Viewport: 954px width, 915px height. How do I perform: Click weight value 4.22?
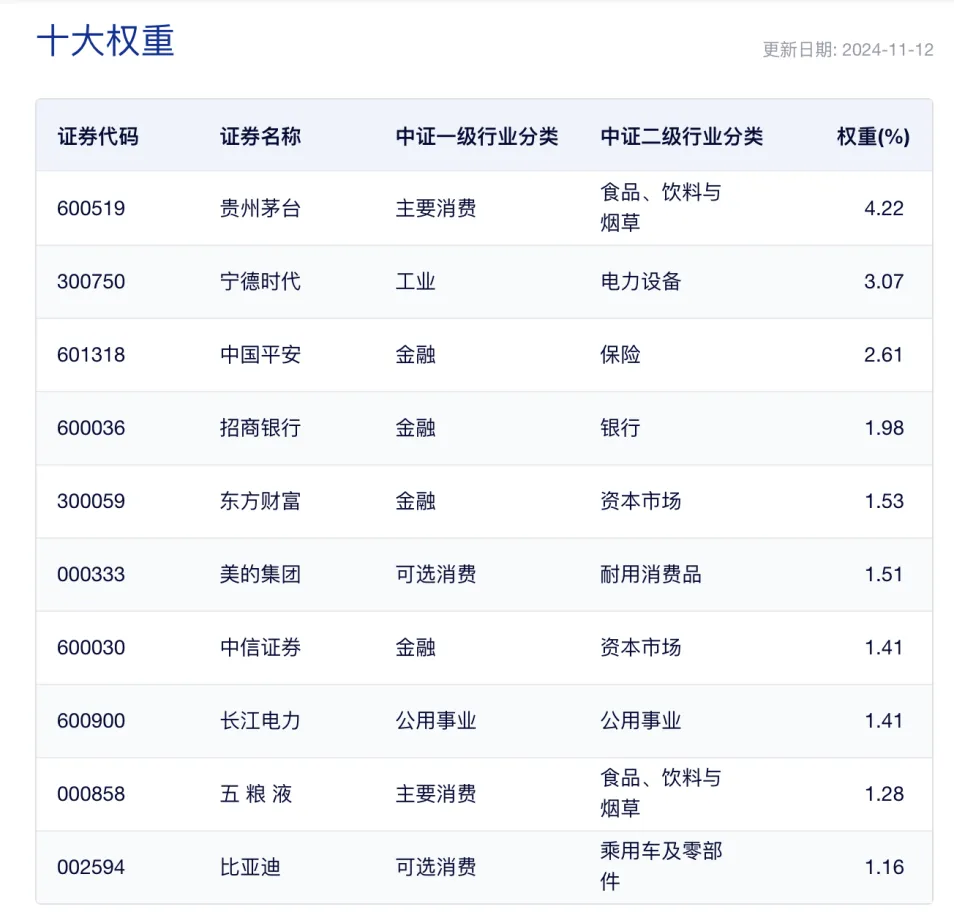click(x=884, y=209)
